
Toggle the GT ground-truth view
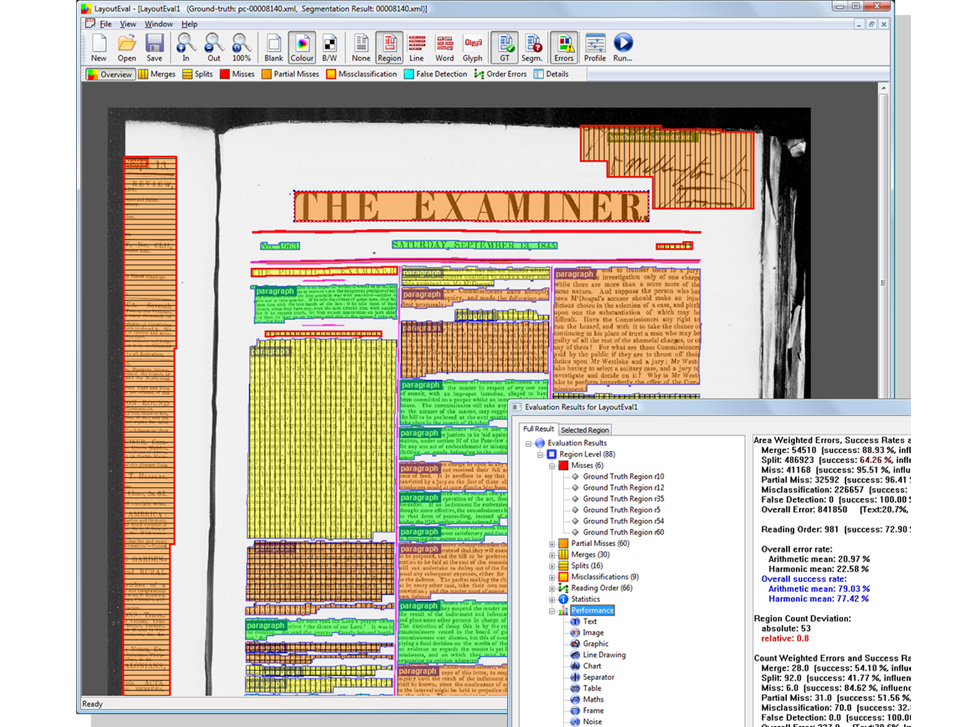[504, 48]
